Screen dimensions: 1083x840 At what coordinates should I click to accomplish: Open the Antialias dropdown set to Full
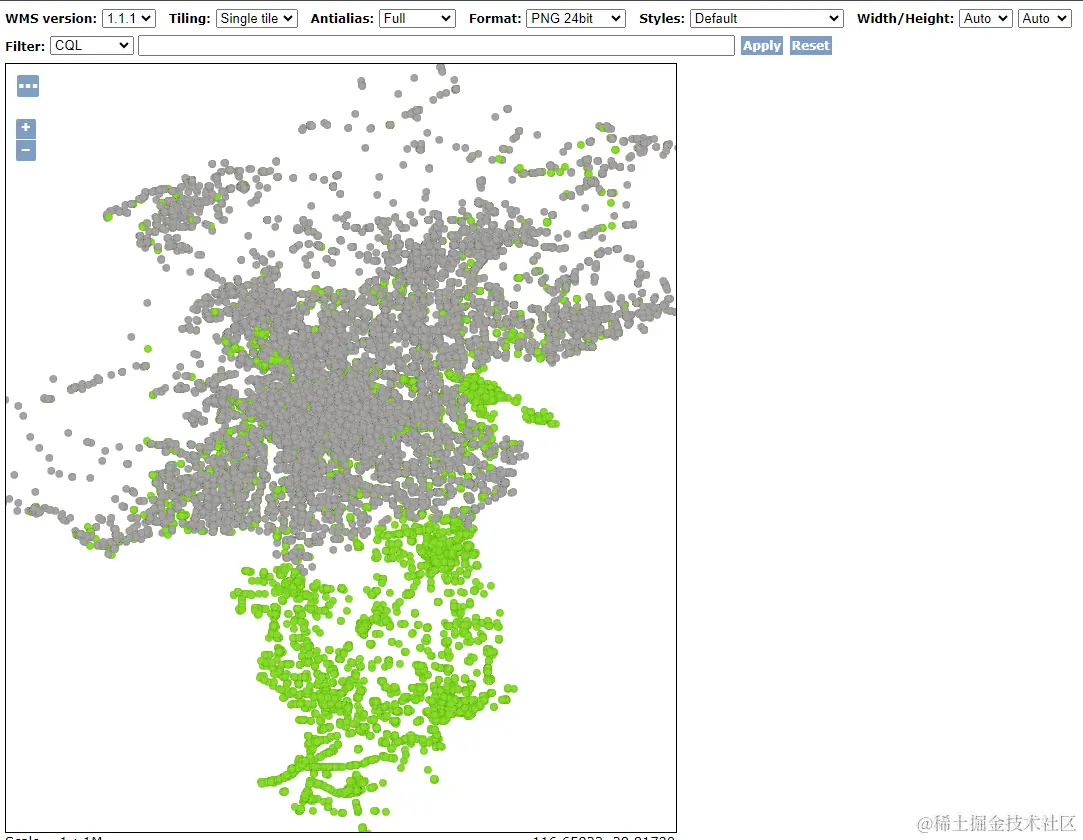pos(417,19)
